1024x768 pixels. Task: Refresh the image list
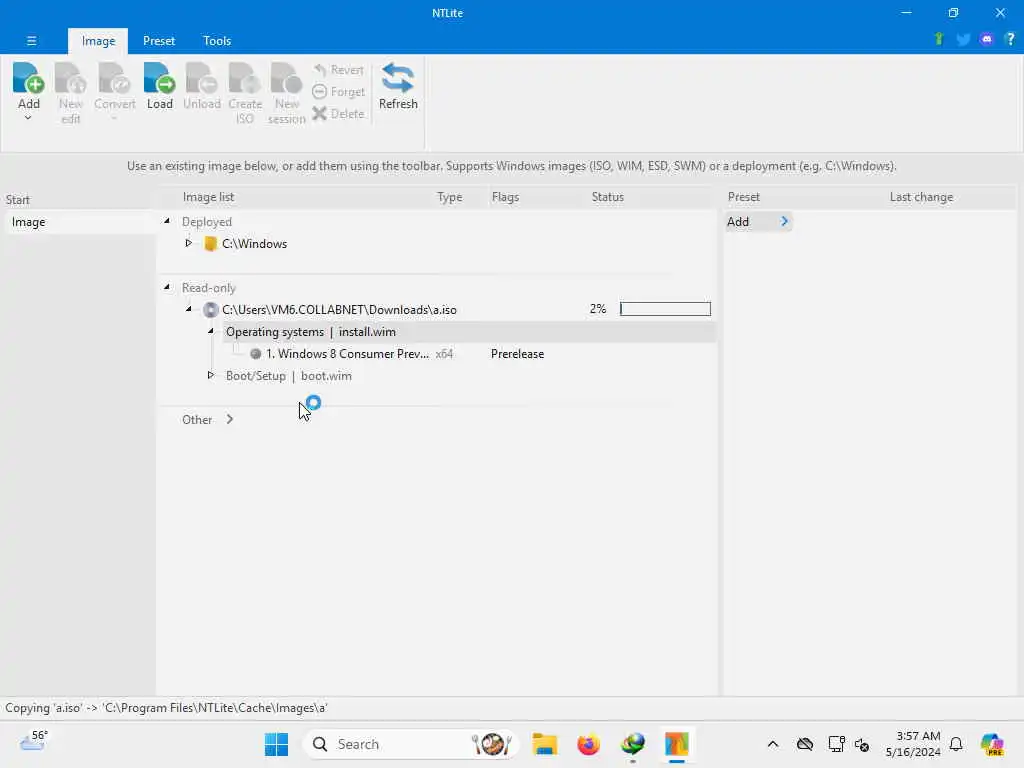click(398, 86)
